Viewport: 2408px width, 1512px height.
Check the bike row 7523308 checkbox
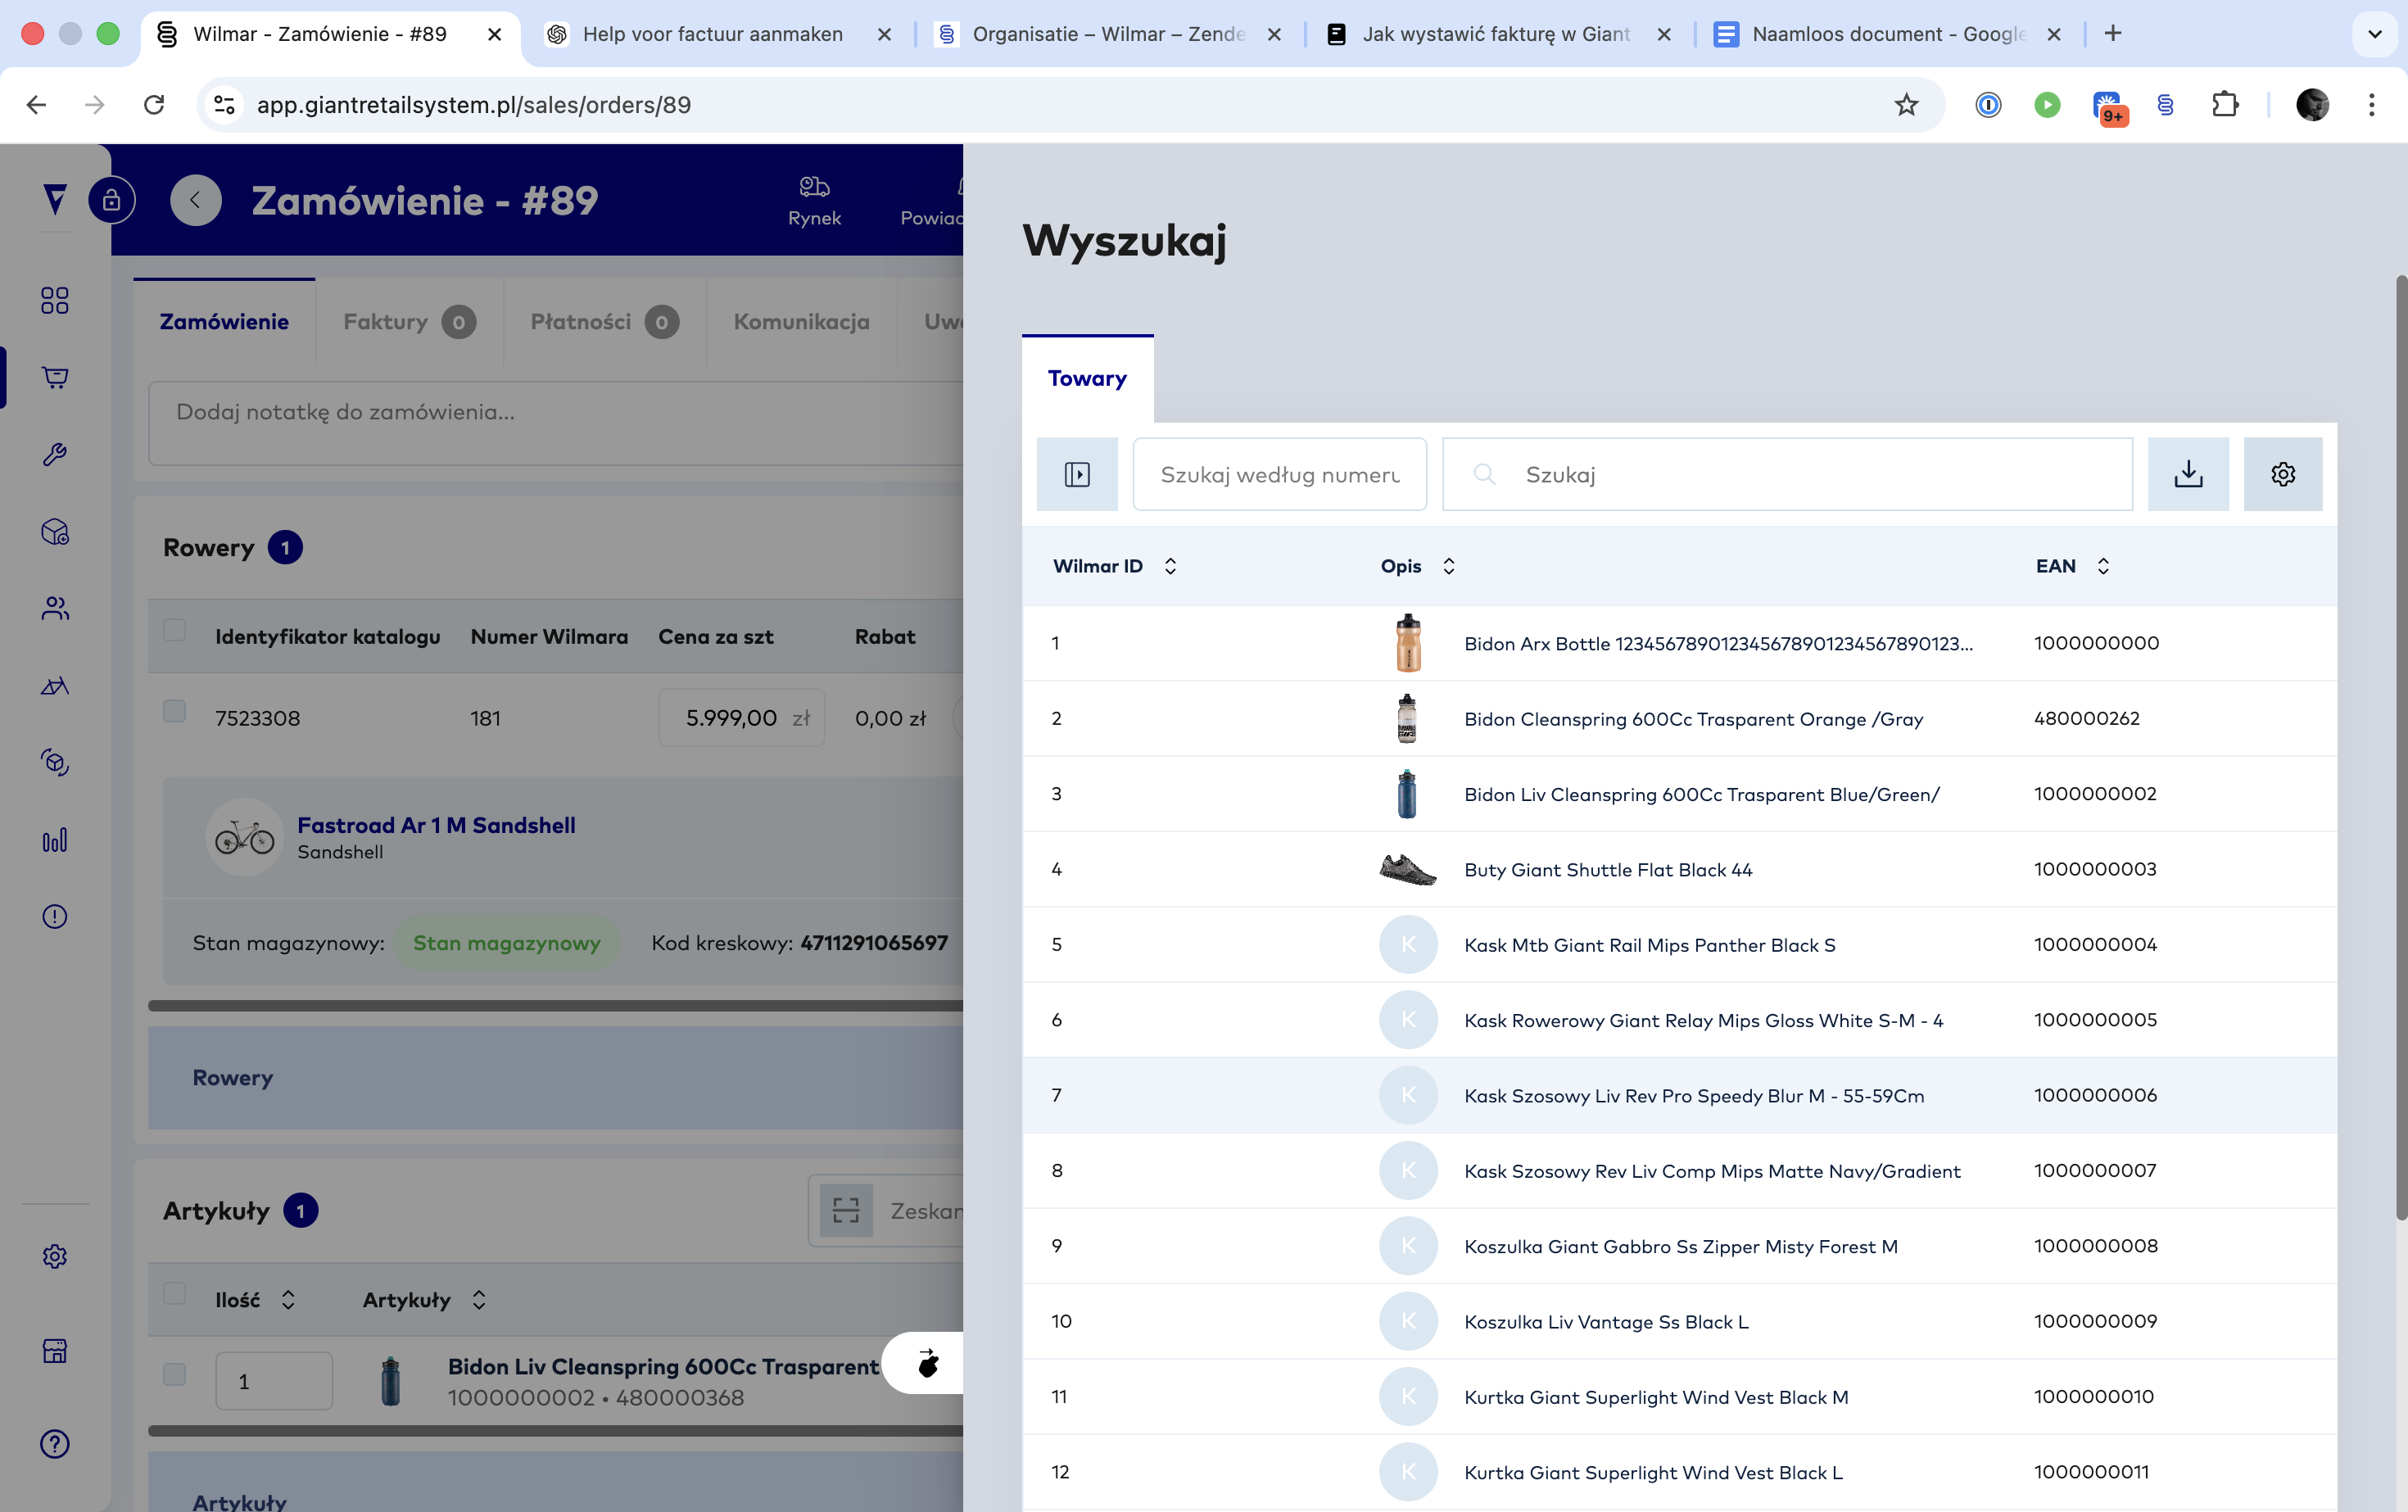coord(175,711)
